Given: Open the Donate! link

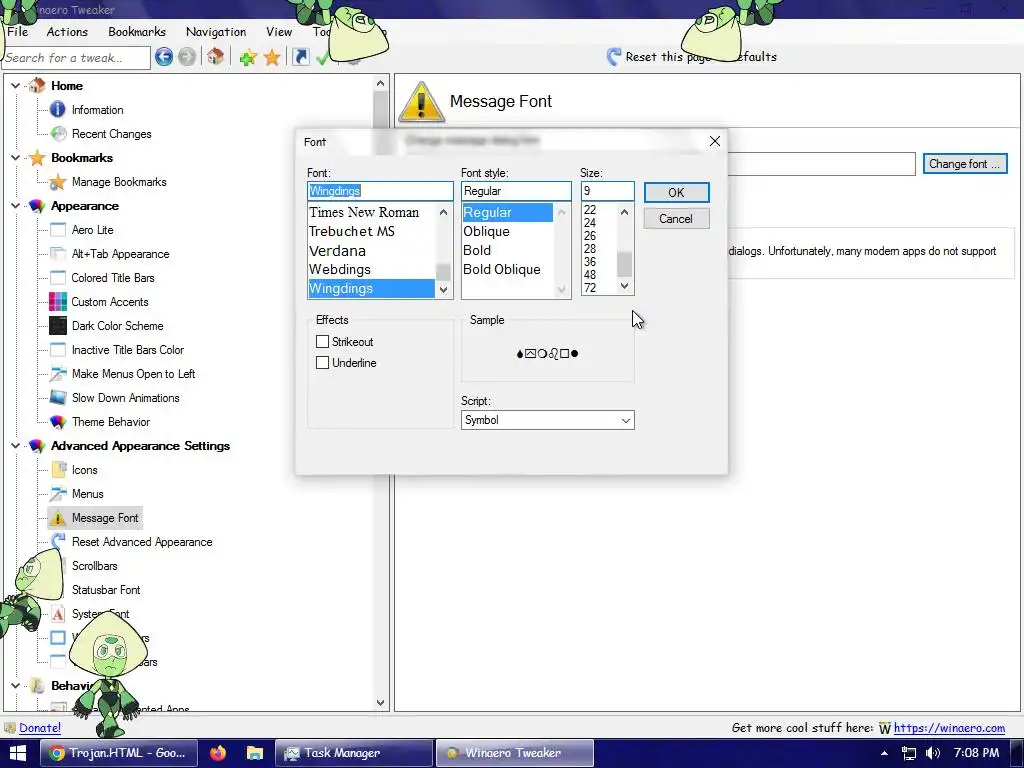Looking at the screenshot, I should pyautogui.click(x=40, y=728).
